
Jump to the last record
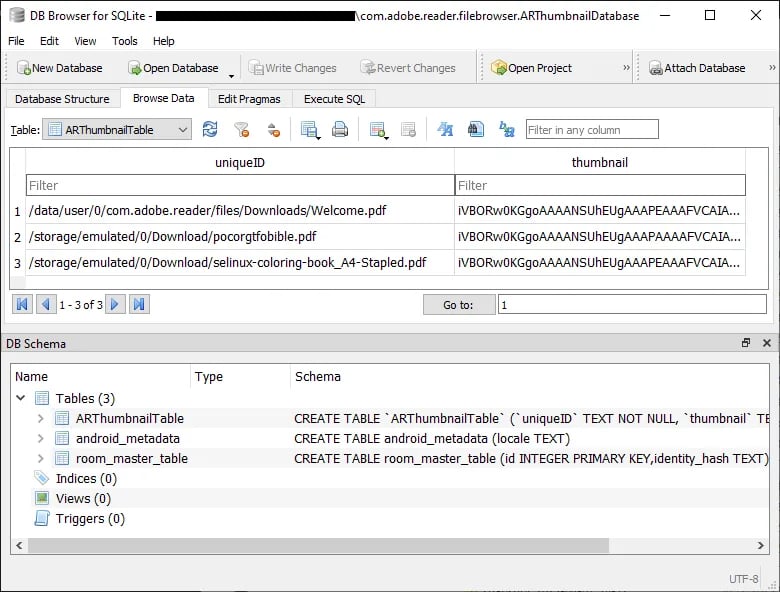click(139, 304)
